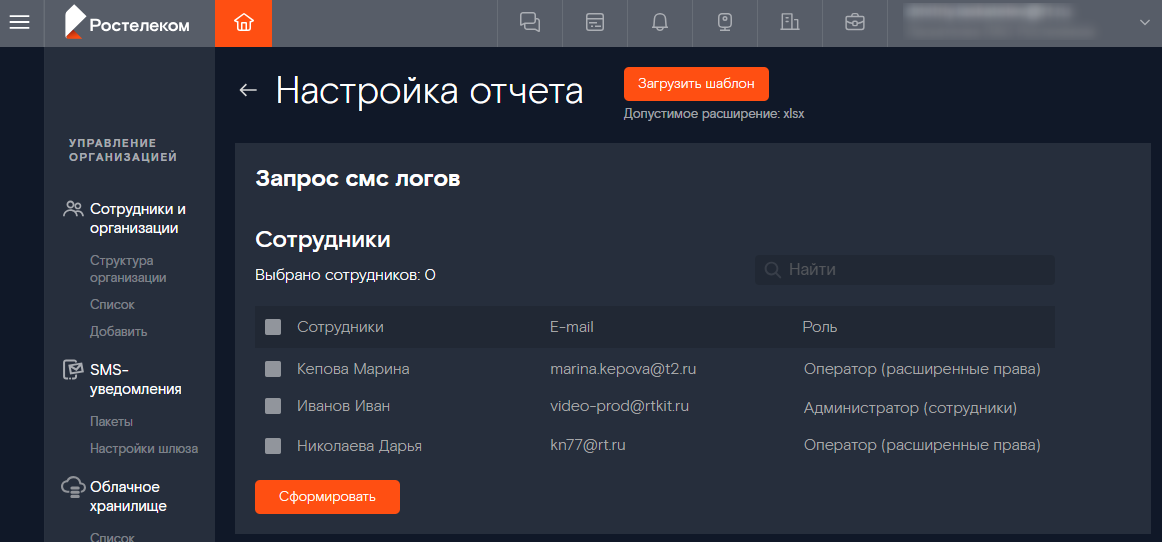1162x542 pixels.
Task: Open the hamburger menu
Action: coord(19,23)
